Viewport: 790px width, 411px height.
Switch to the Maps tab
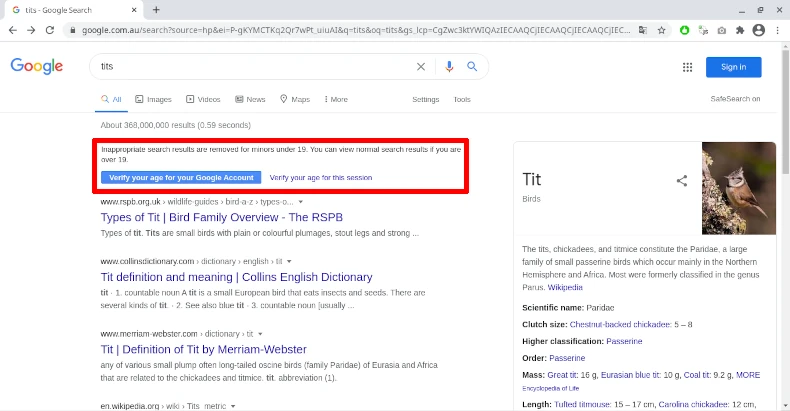295,99
